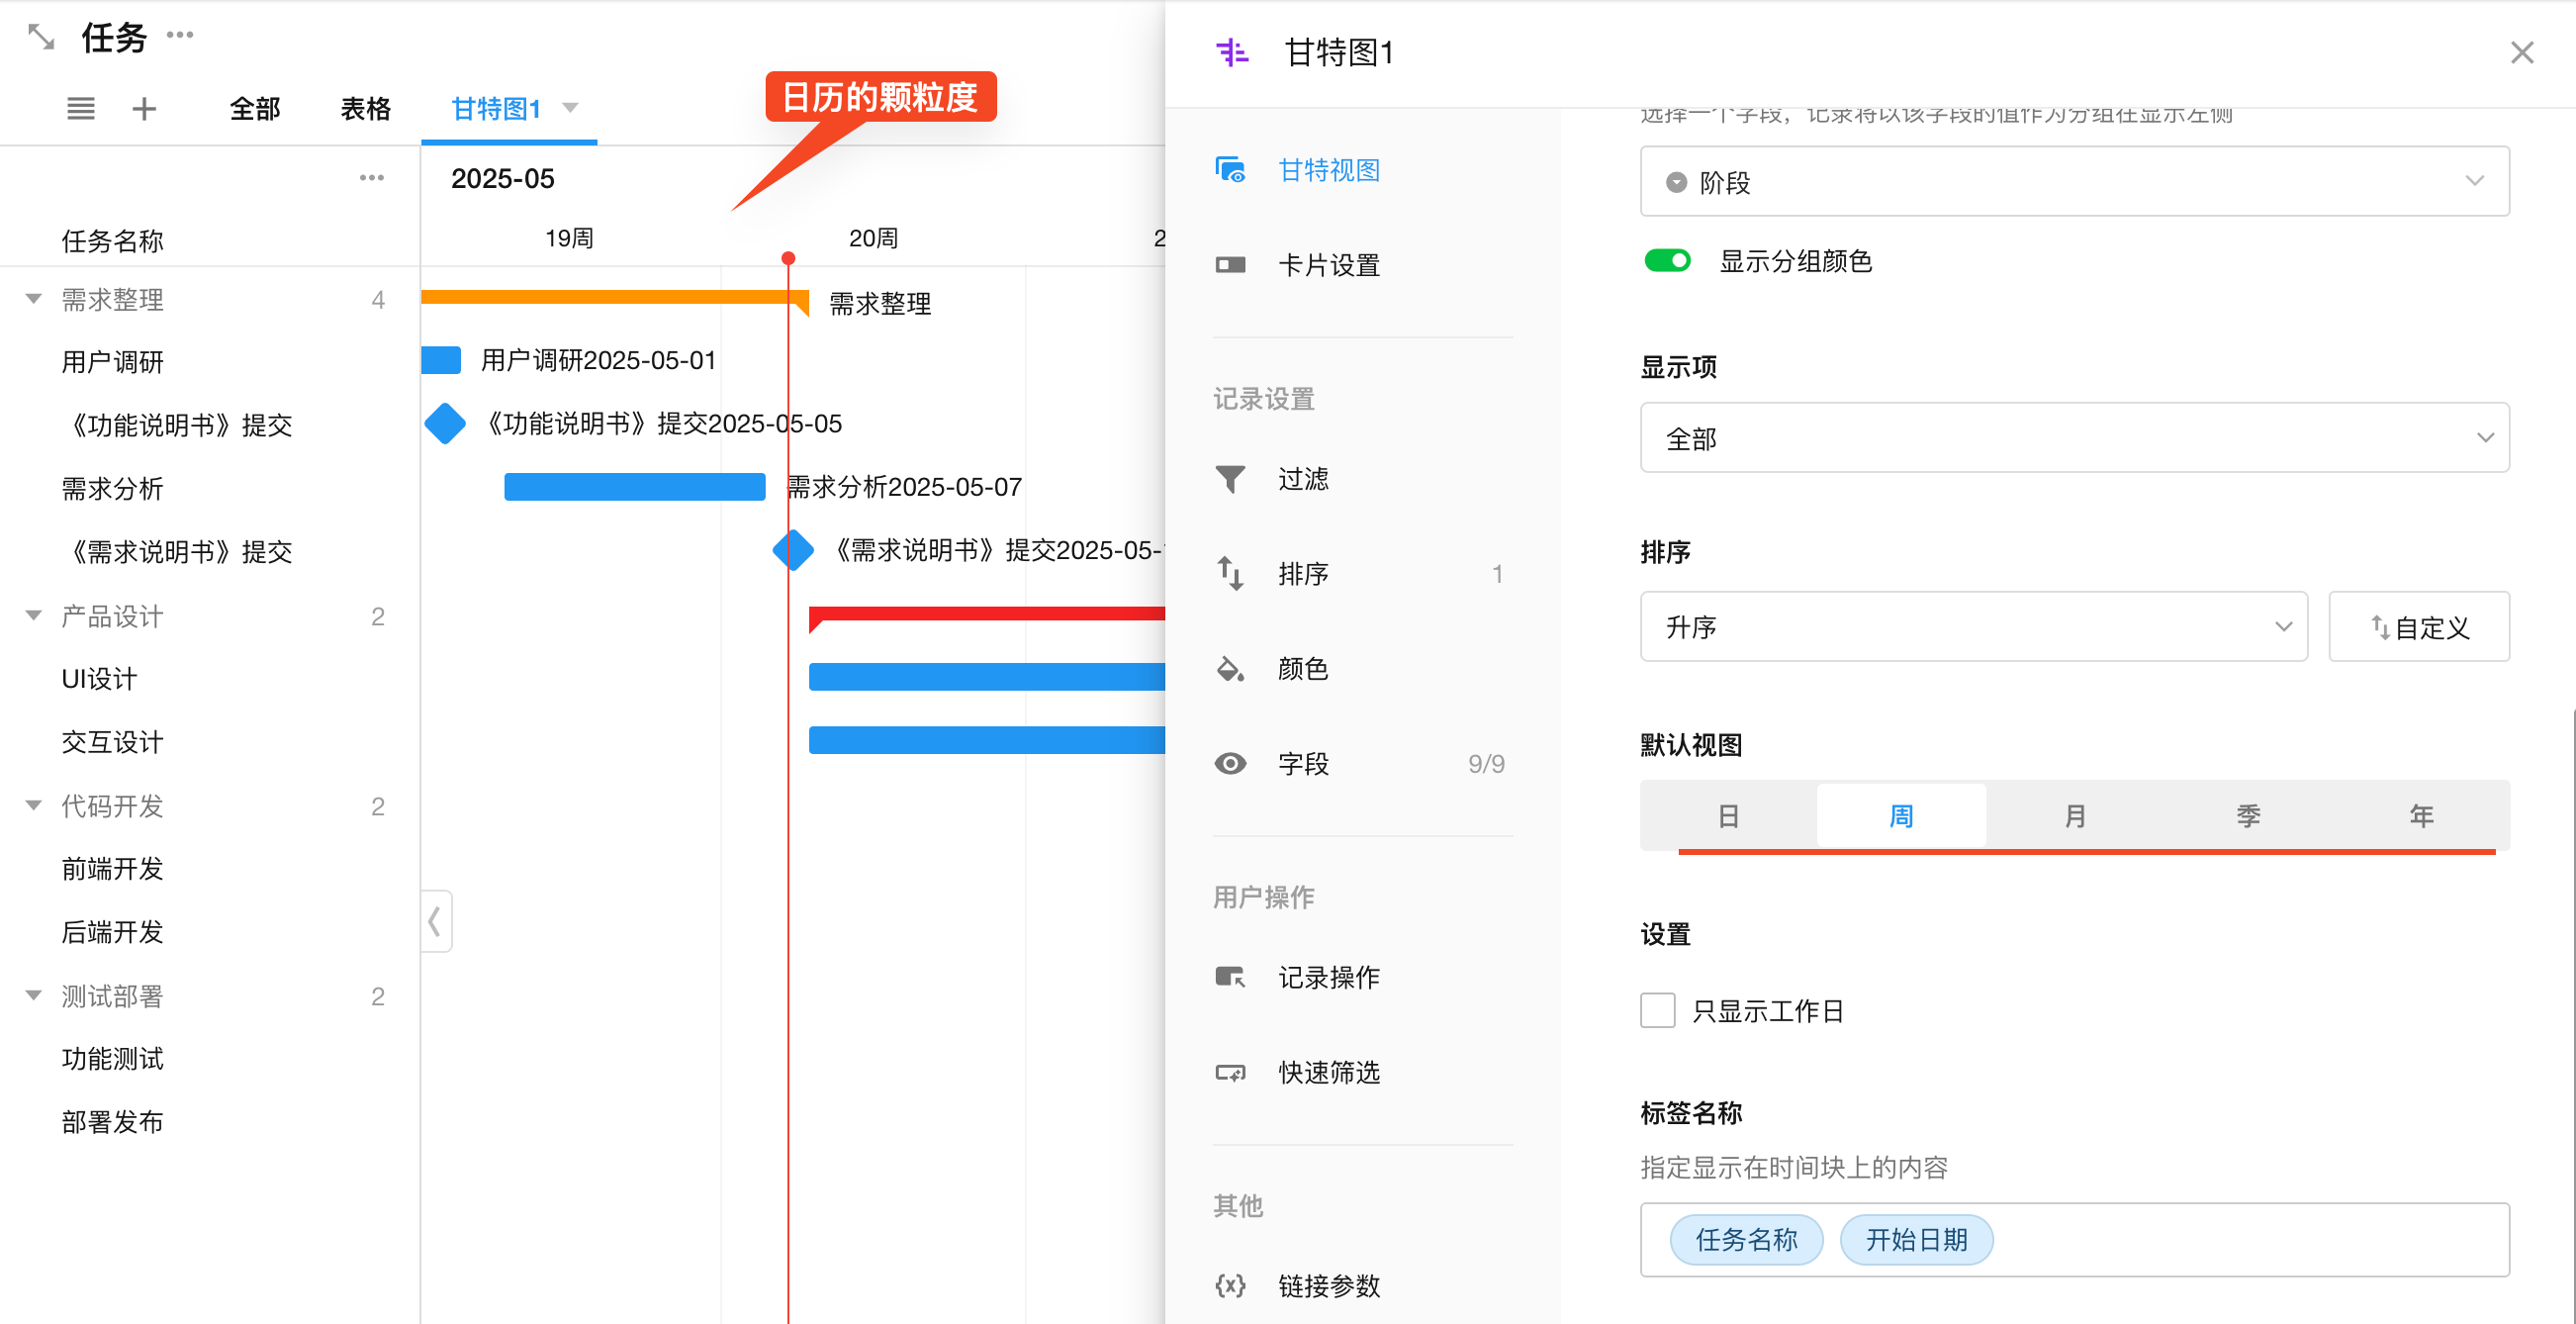Click the expand arrows icon beside 任务
Screen dimensions: 2576x1324
41,38
